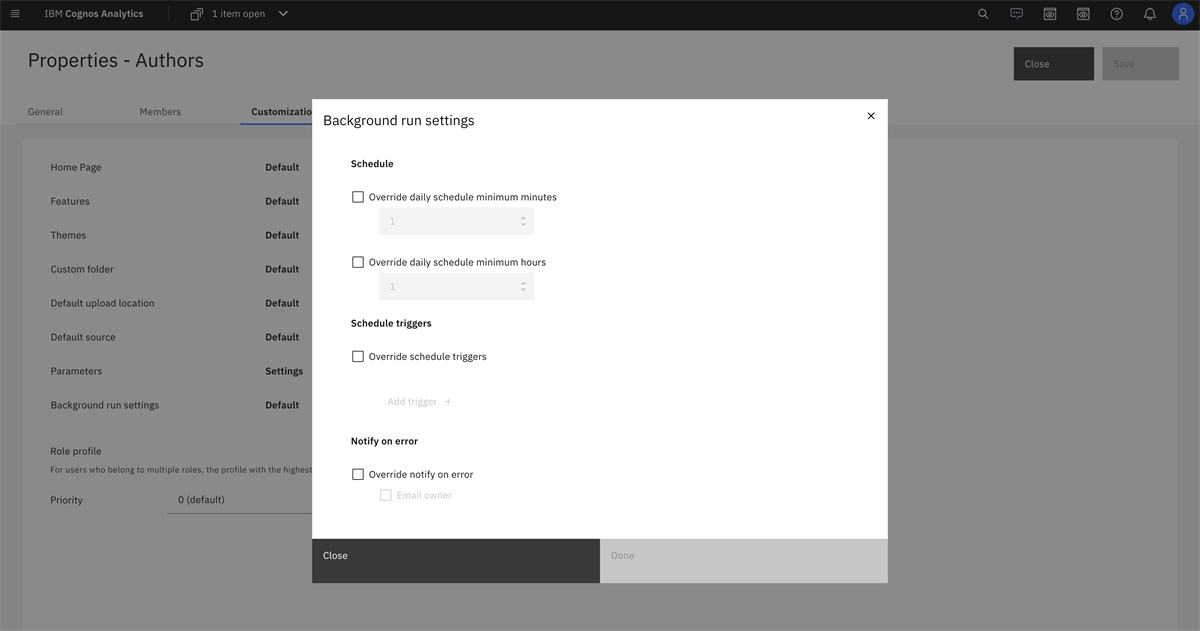Click the plus icon beside Add trigger
1200x631 pixels.
coord(448,402)
